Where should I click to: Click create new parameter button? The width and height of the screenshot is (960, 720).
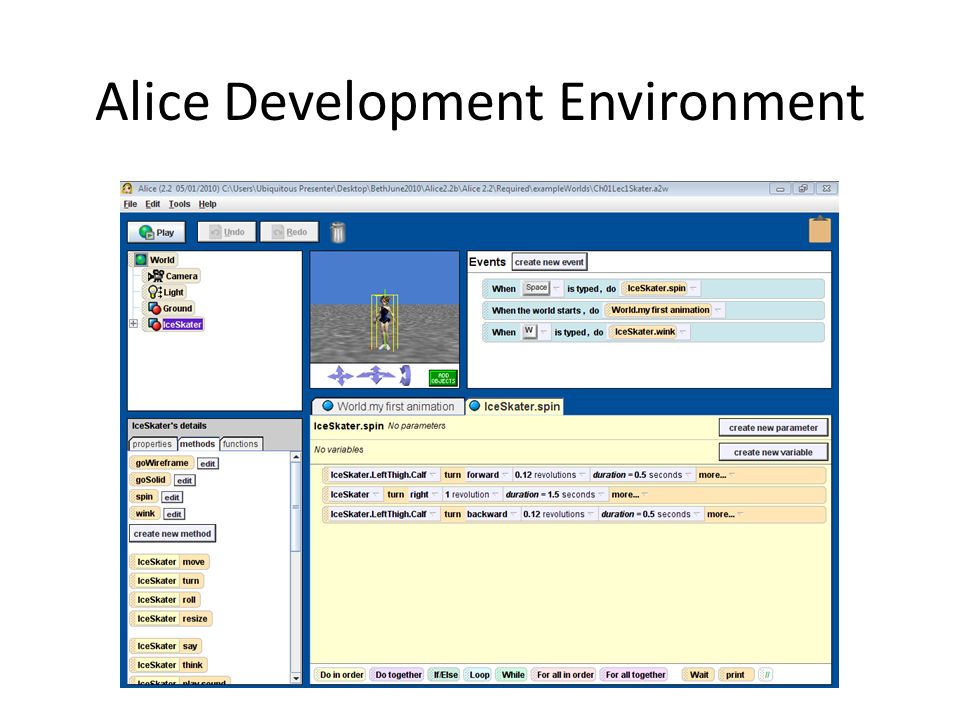tap(773, 427)
